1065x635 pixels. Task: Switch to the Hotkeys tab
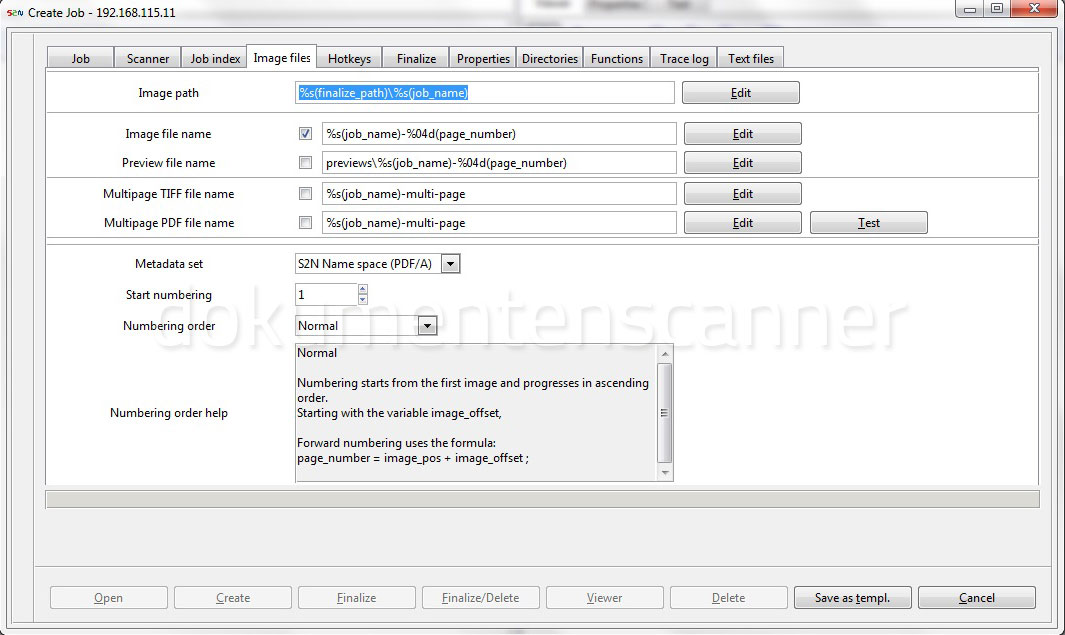click(349, 58)
